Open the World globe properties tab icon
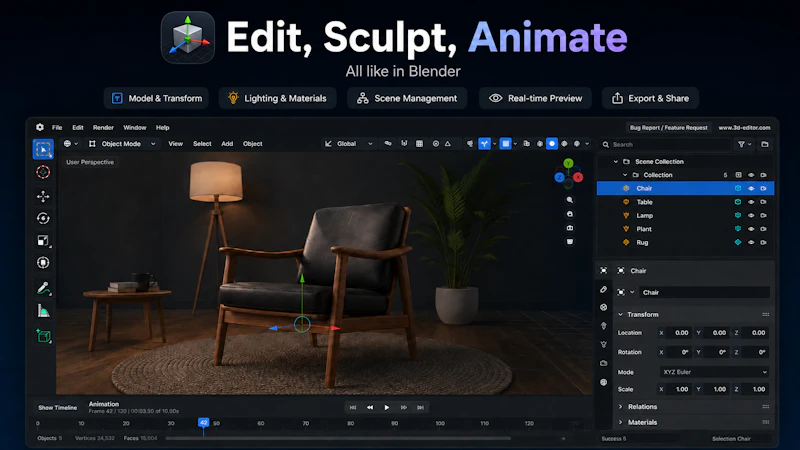Image resolution: width=800 pixels, height=450 pixels. click(x=604, y=382)
